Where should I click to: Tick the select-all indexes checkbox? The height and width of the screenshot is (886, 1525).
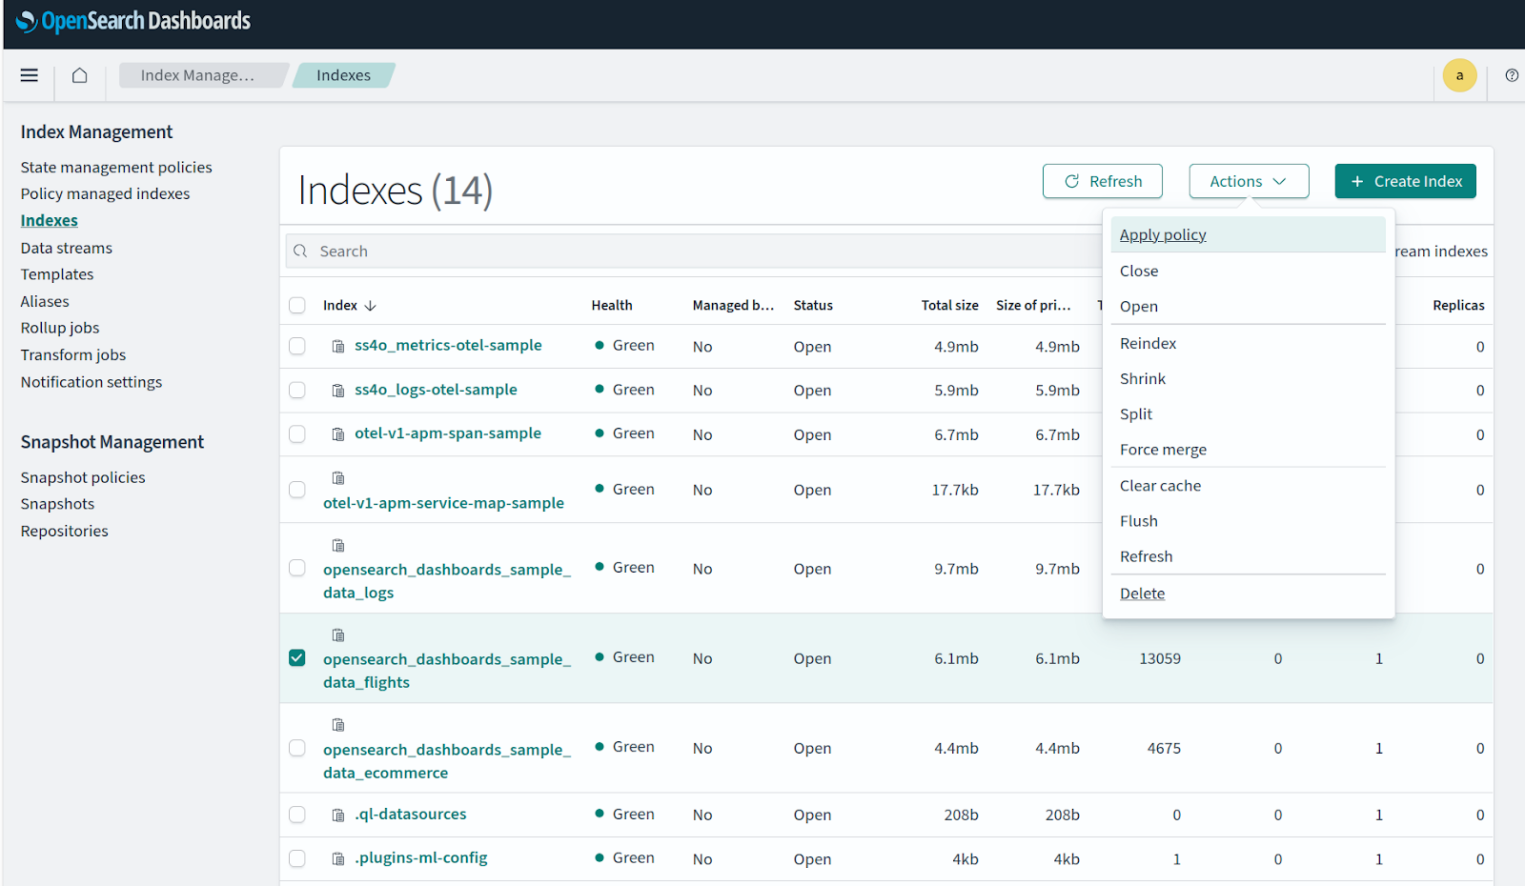(x=297, y=306)
